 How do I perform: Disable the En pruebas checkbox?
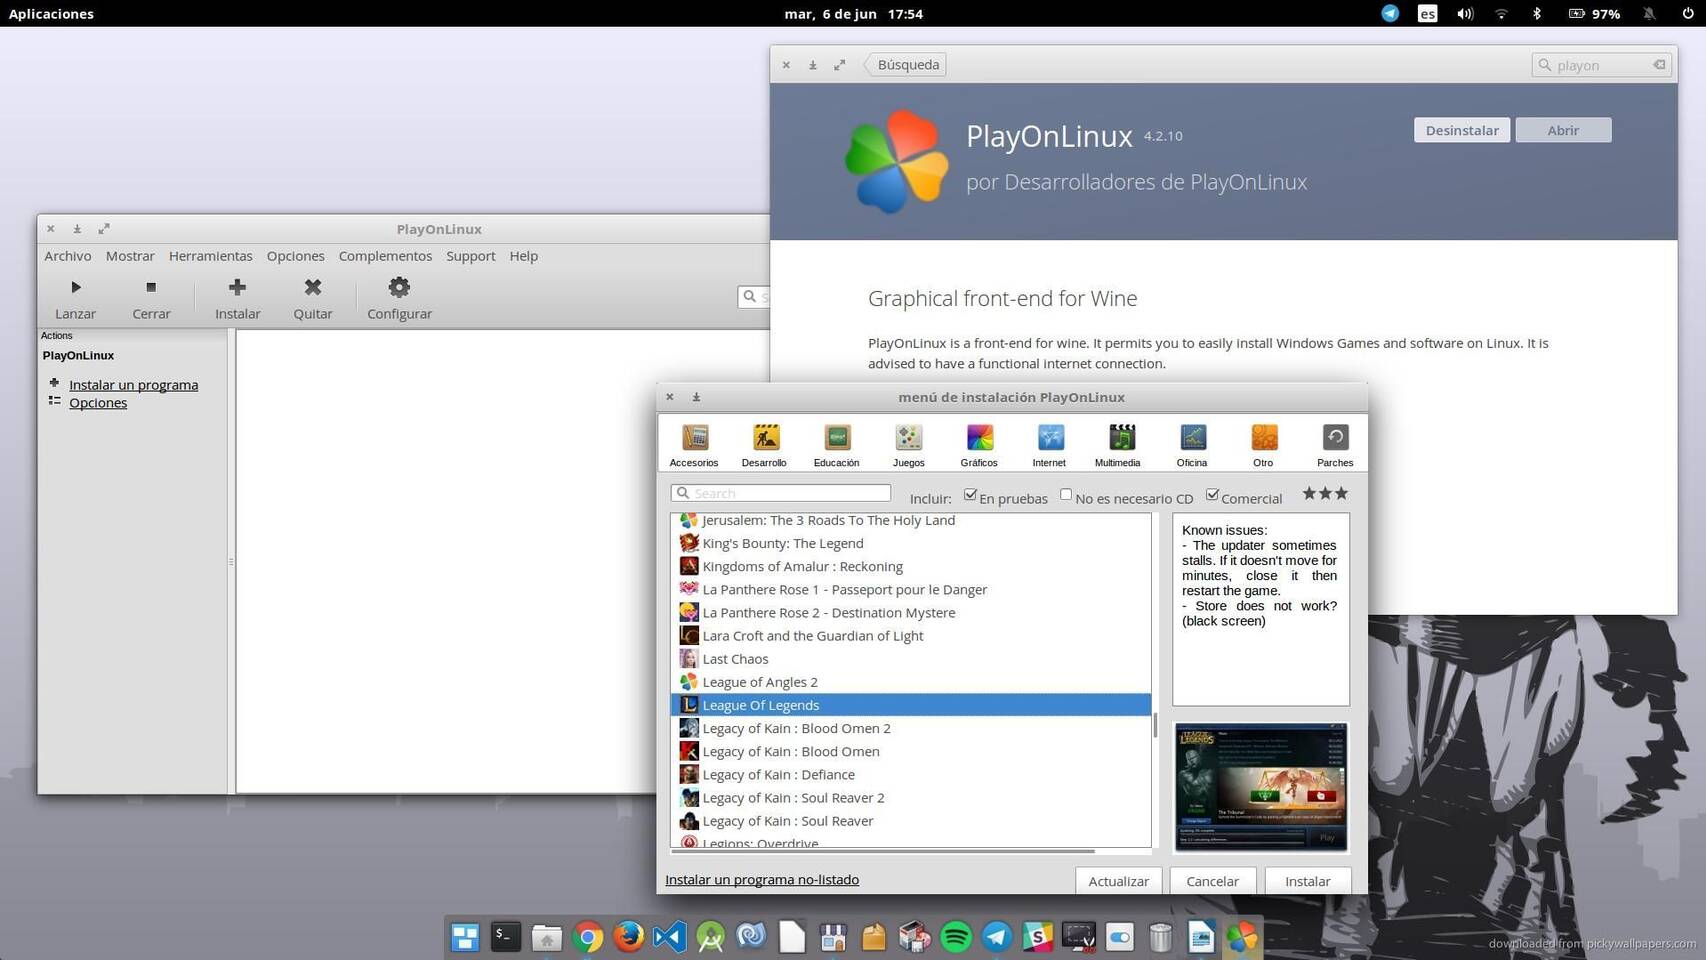[970, 494]
